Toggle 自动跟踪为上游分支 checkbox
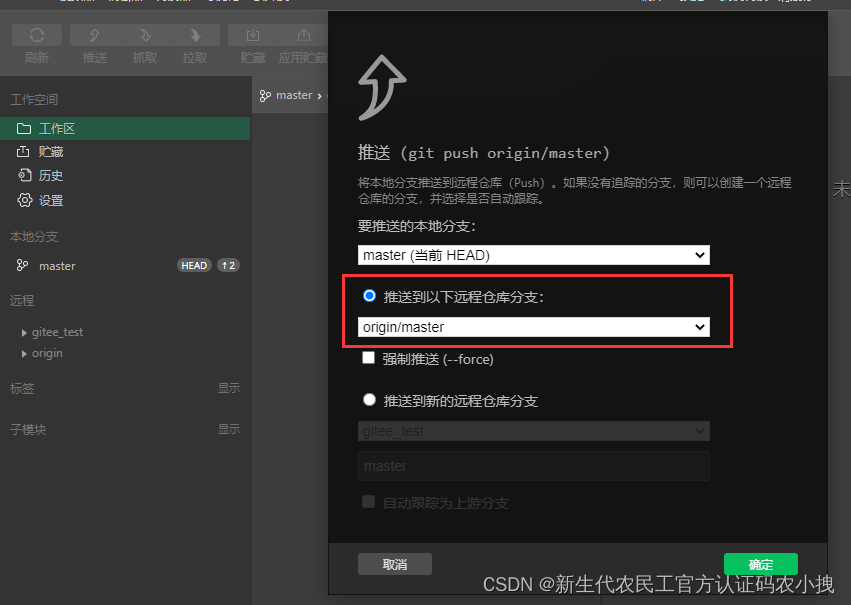Viewport: 851px width, 605px height. coord(369,502)
